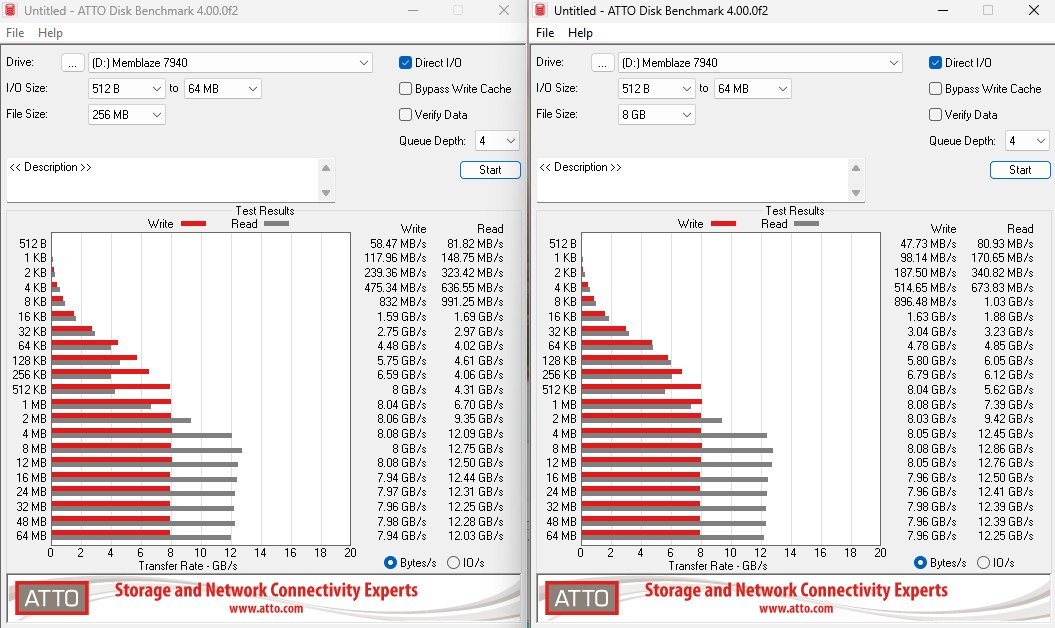Click the drive browse (...) button, right window

602,63
